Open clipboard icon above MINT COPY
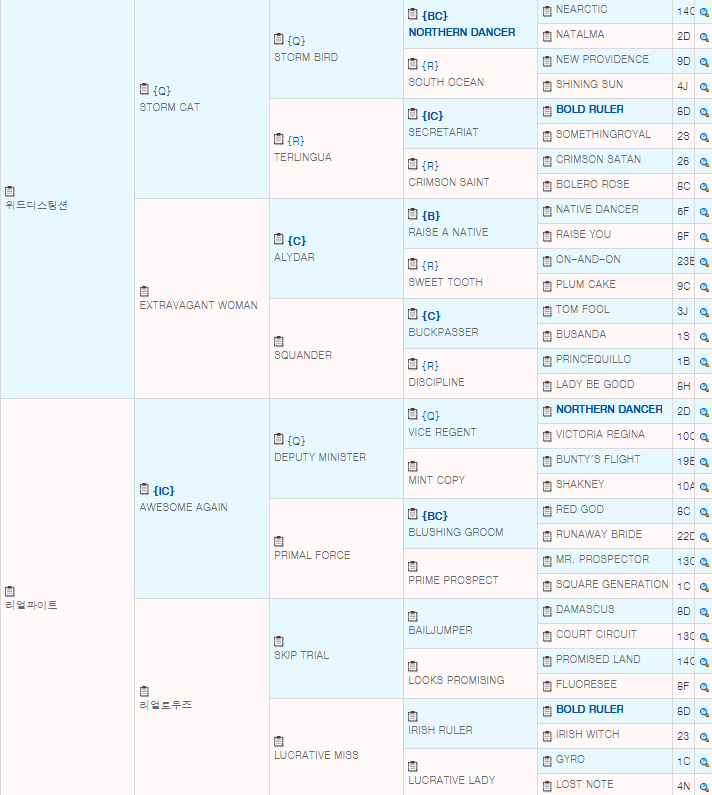This screenshot has height=795, width=712. pyautogui.click(x=413, y=465)
